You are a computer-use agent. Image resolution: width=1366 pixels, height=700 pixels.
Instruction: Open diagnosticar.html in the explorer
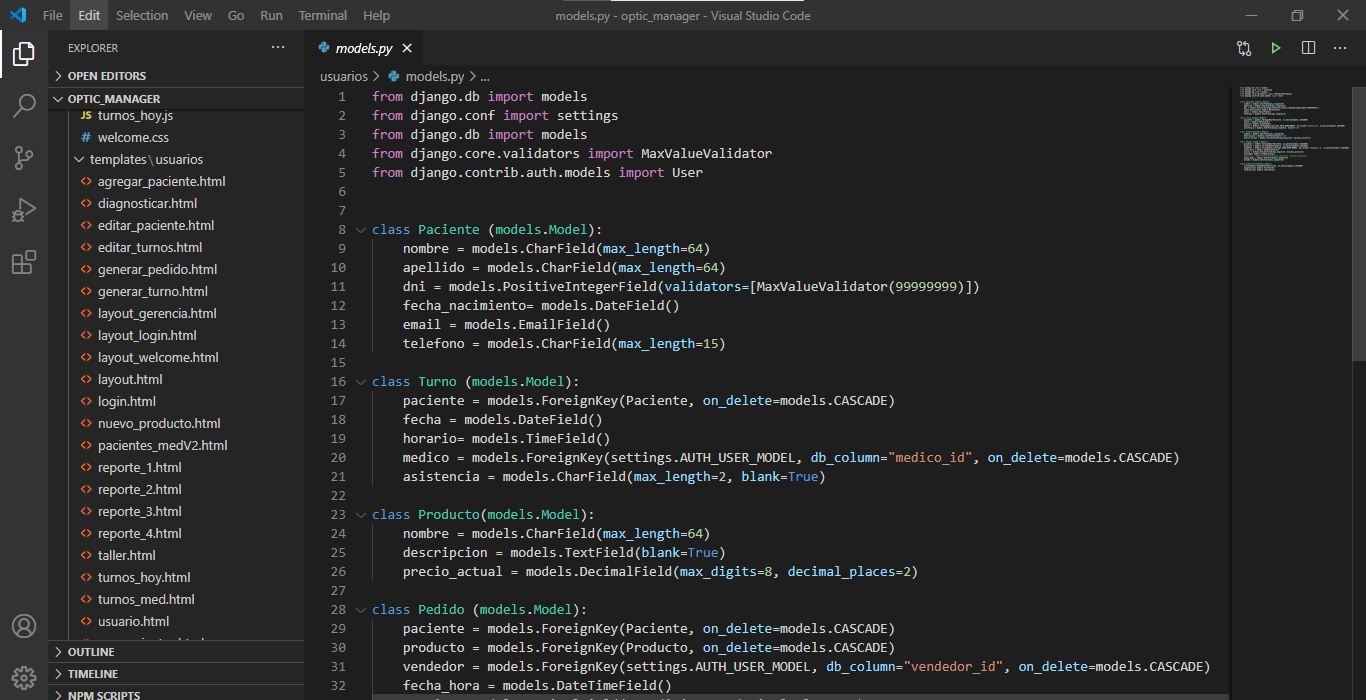[x=147, y=204]
